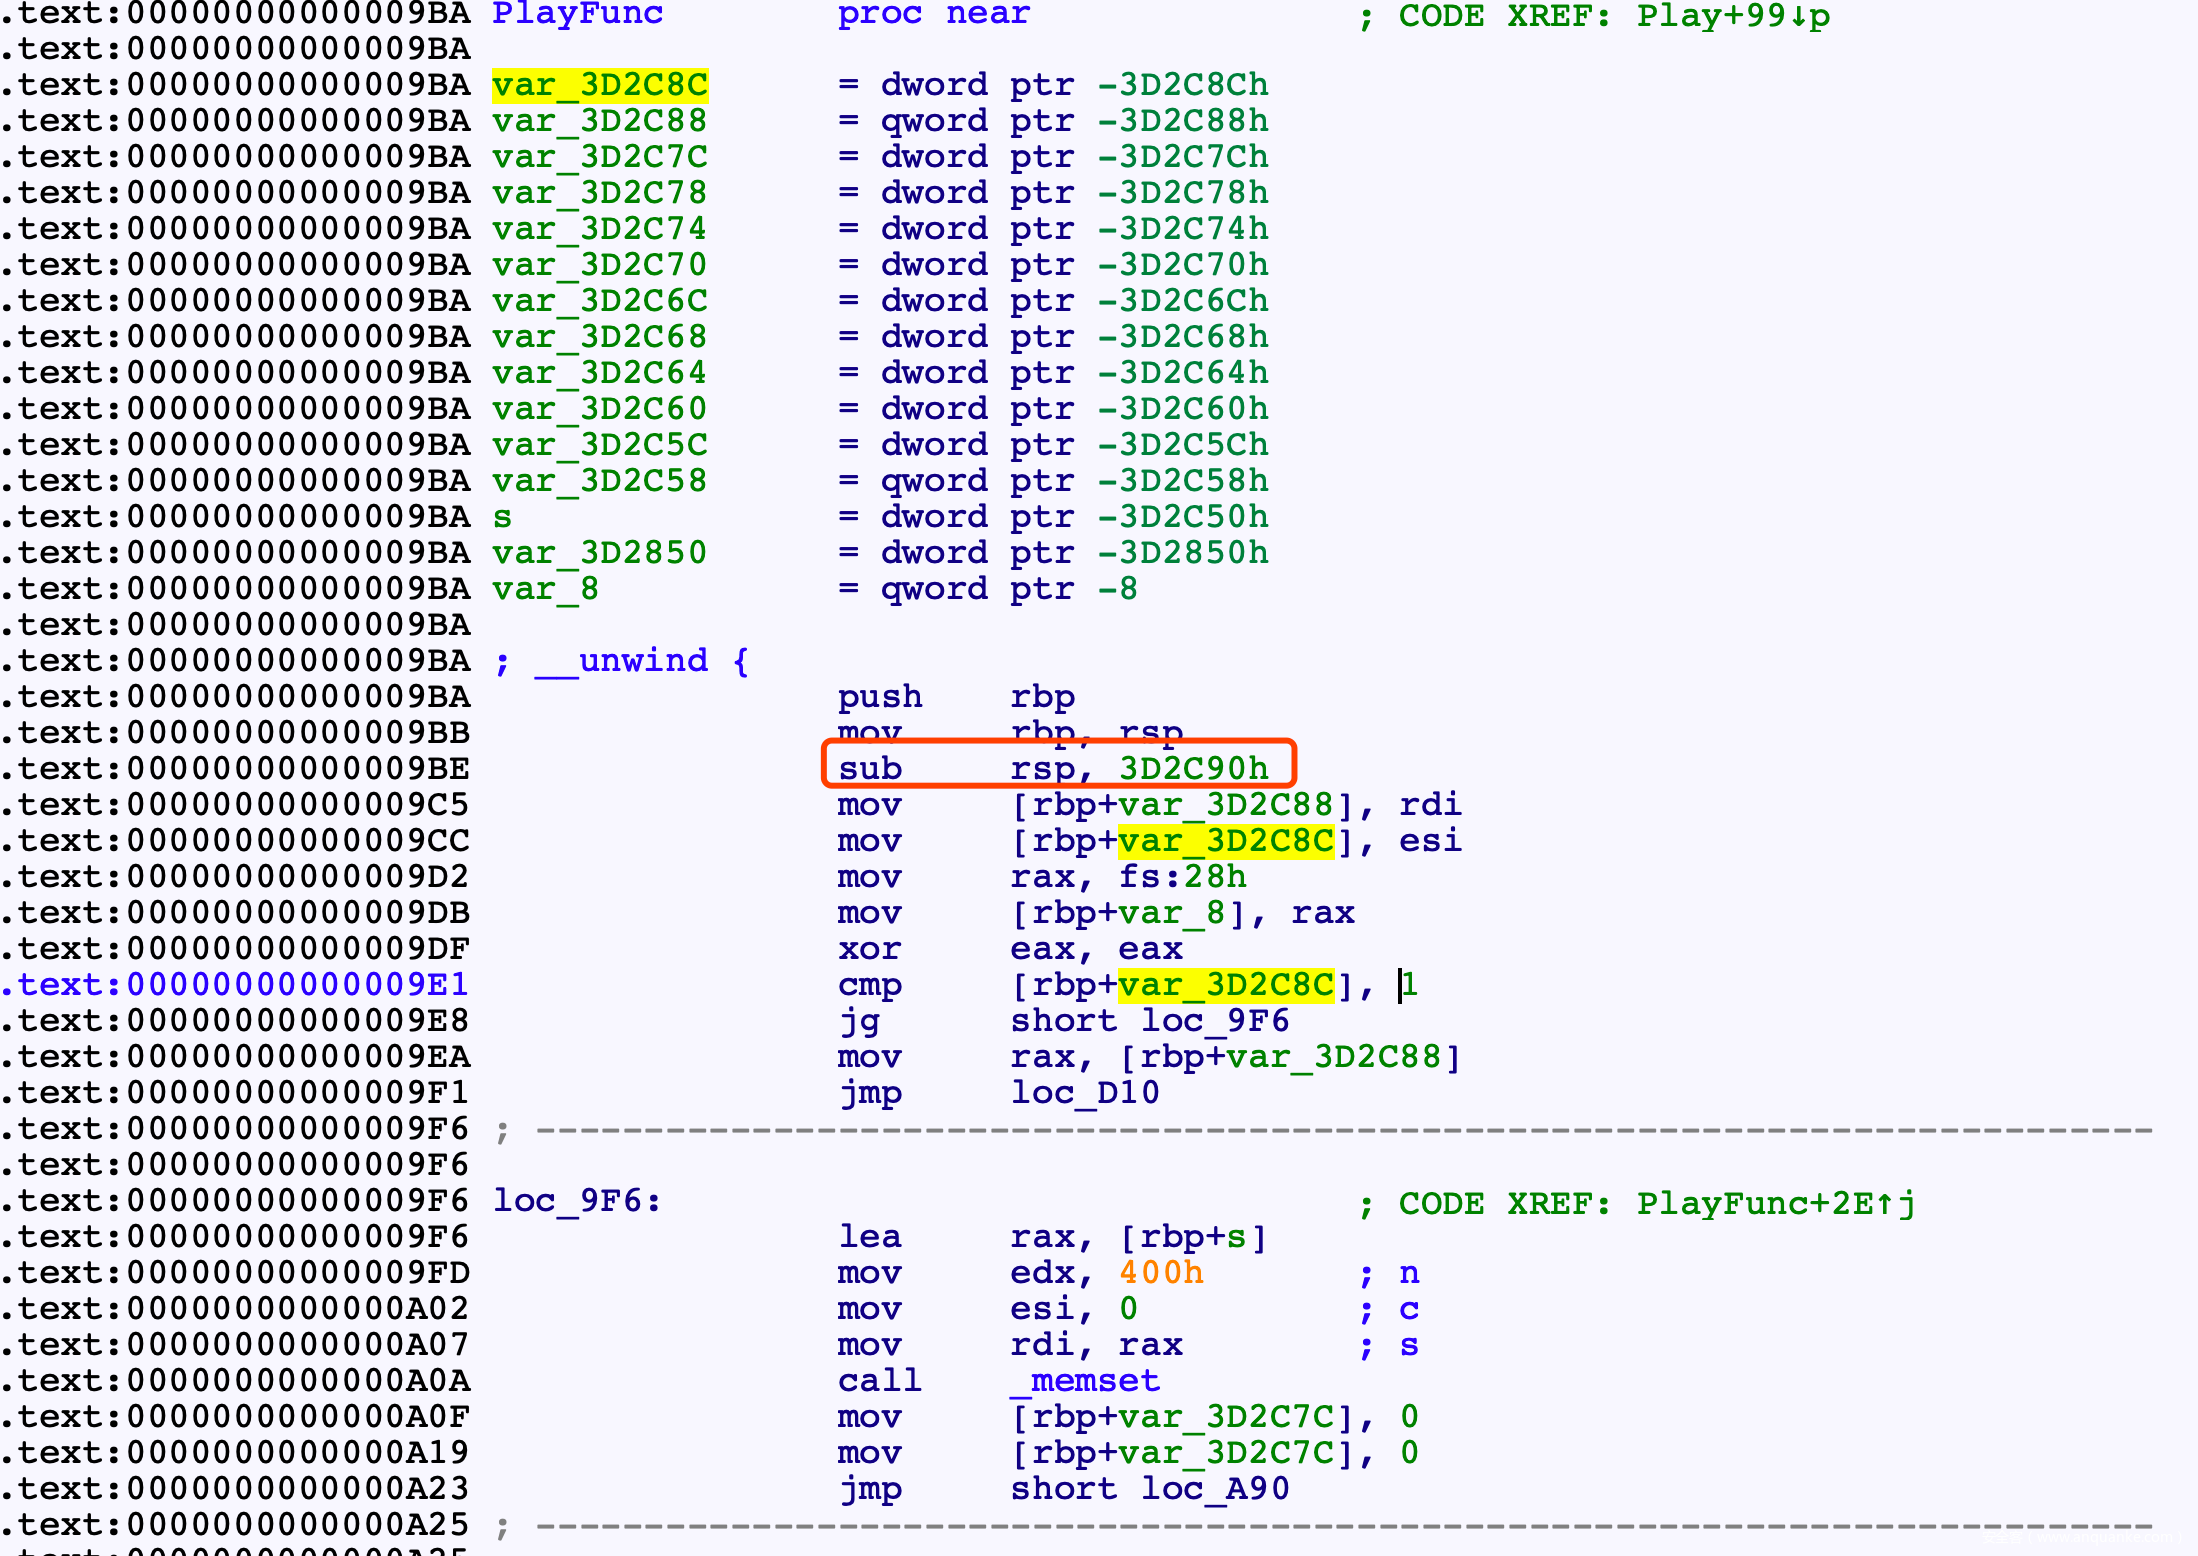The height and width of the screenshot is (1556, 2198).
Task: Select the blue address 09E1 line
Action: pyautogui.click(x=236, y=985)
